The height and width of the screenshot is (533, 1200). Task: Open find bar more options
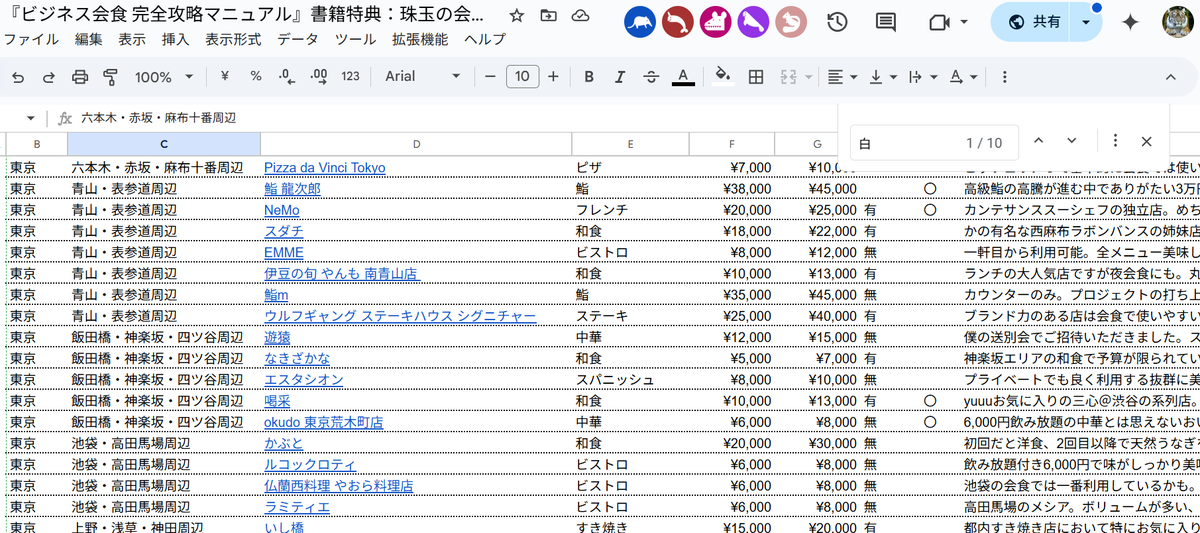[x=1115, y=141]
